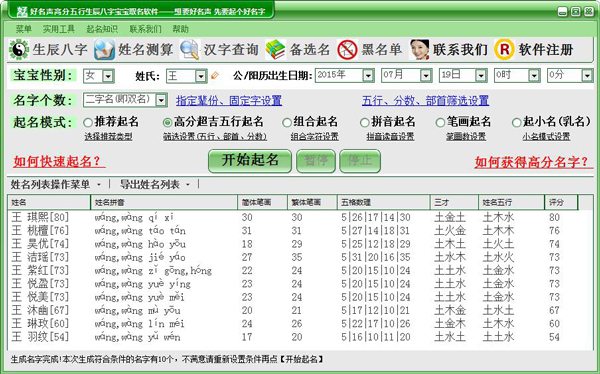Image resolution: width=600 pixels, height=374 pixels.
Task: Sort by the 五格数理 column header
Action: point(383,202)
